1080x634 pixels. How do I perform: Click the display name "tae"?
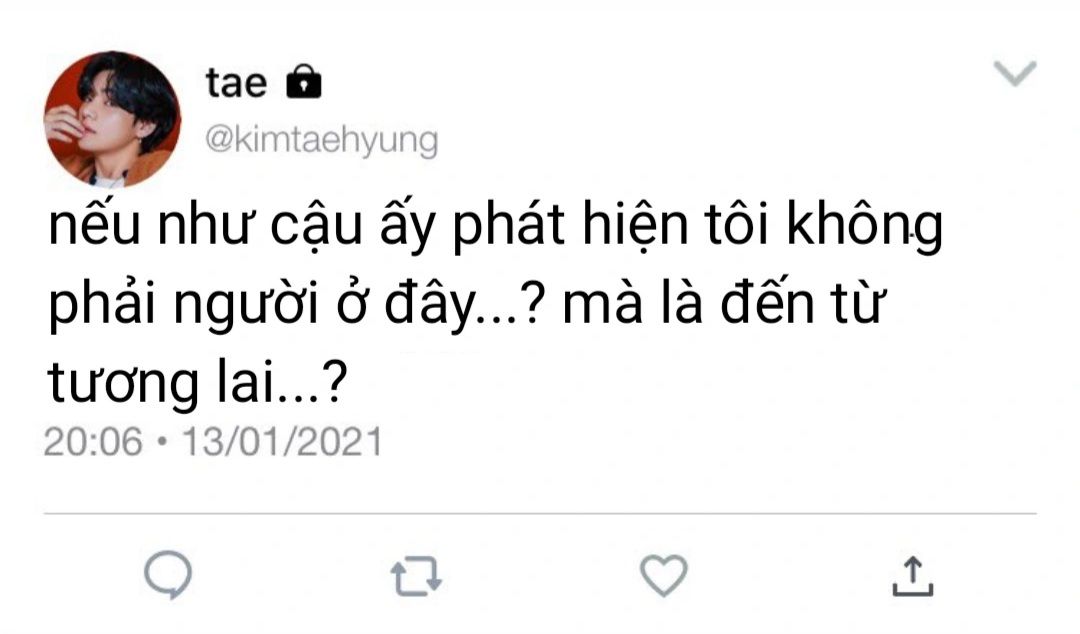[237, 83]
